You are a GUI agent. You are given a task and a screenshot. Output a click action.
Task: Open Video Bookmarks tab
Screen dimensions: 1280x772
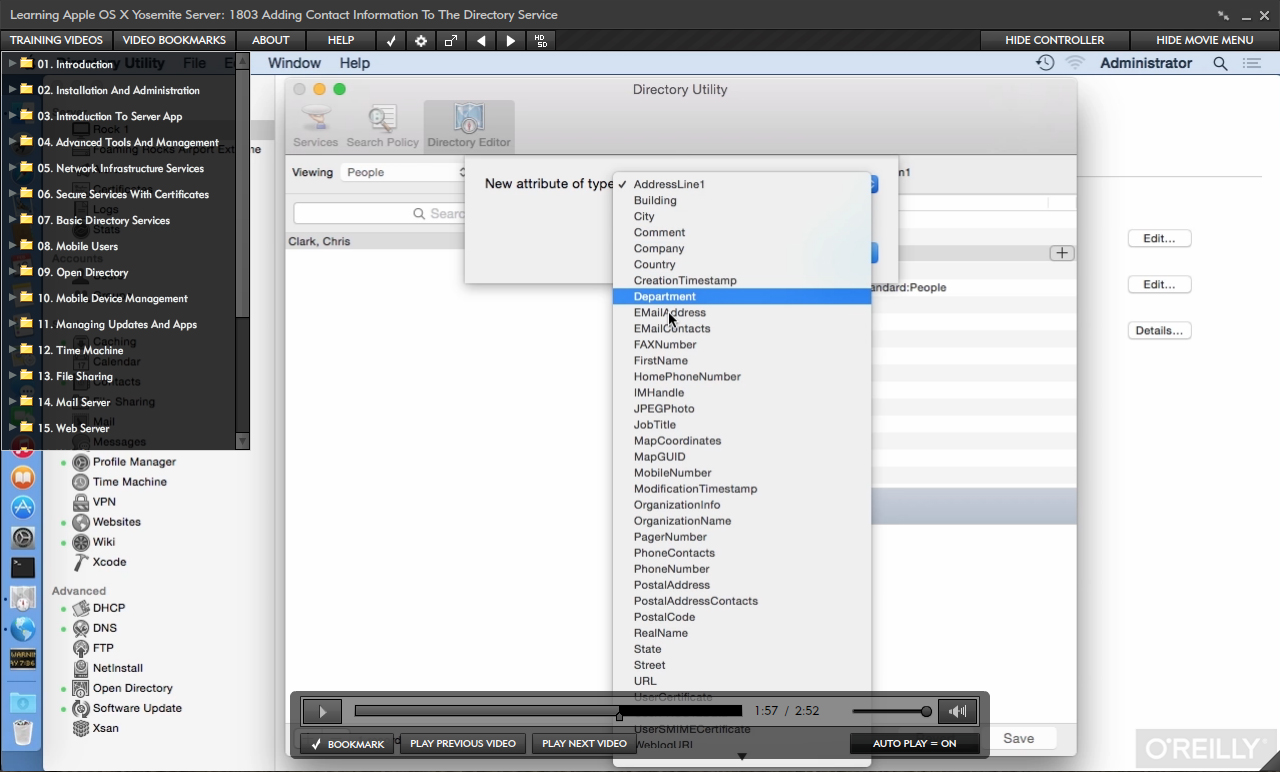[174, 40]
